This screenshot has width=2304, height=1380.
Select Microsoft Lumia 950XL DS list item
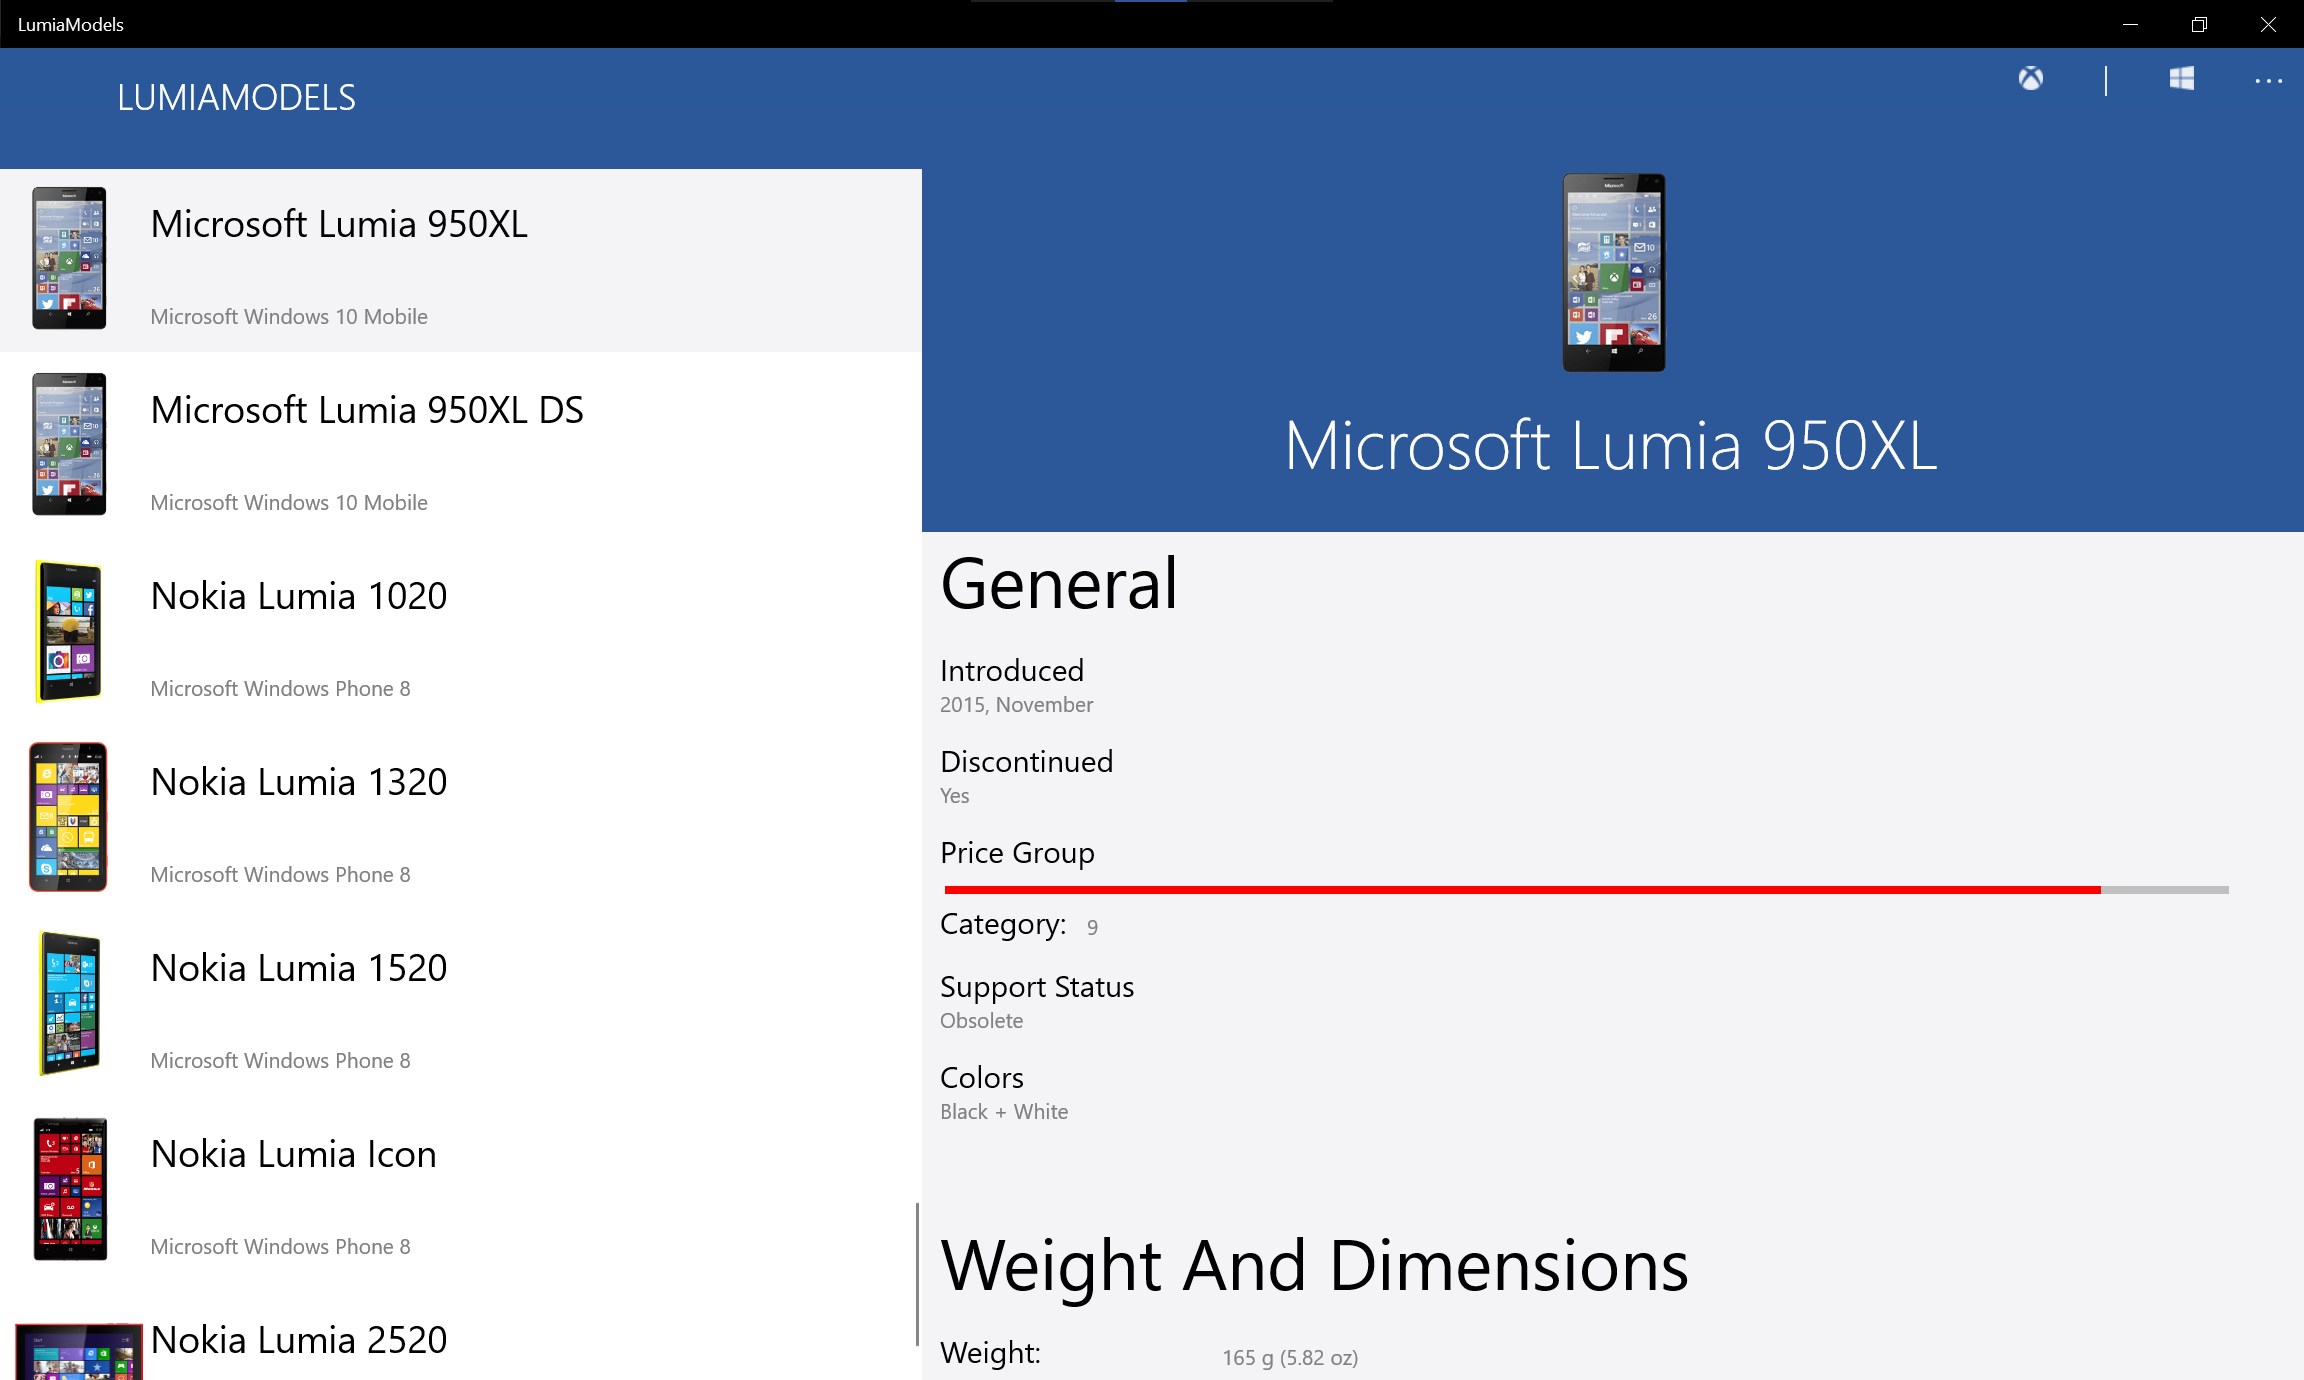[461, 445]
